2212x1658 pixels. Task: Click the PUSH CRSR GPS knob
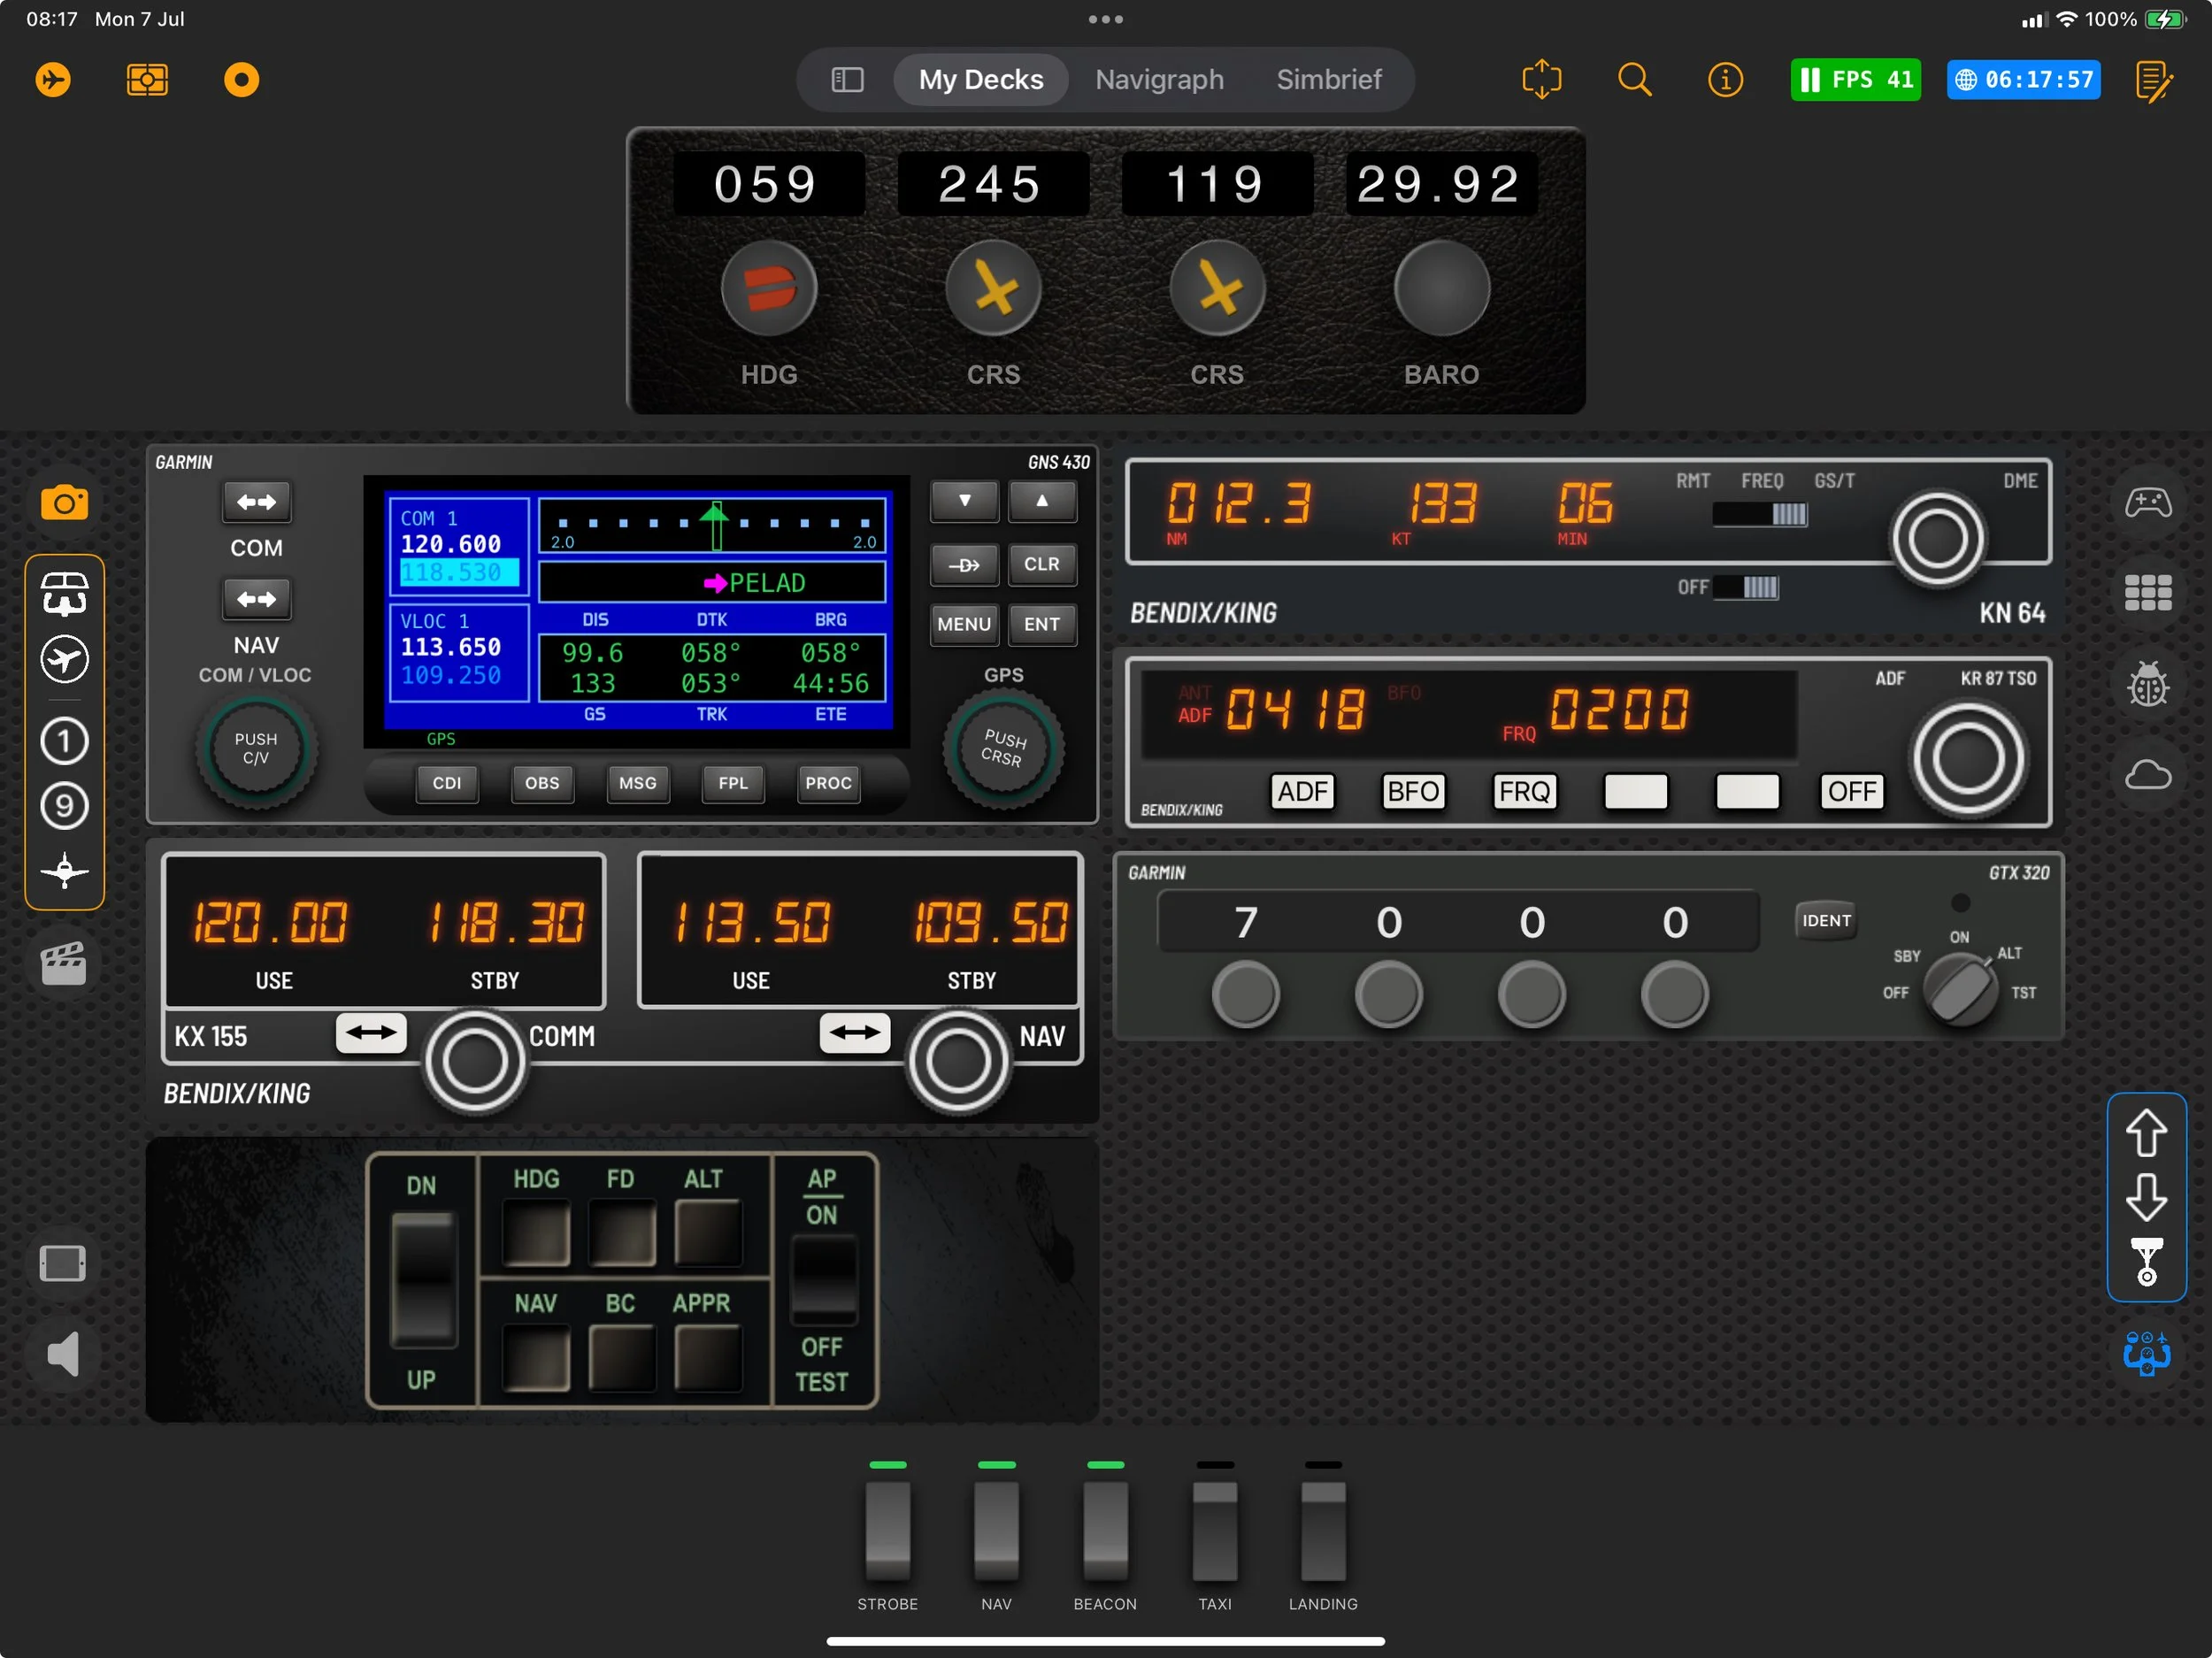[1003, 748]
